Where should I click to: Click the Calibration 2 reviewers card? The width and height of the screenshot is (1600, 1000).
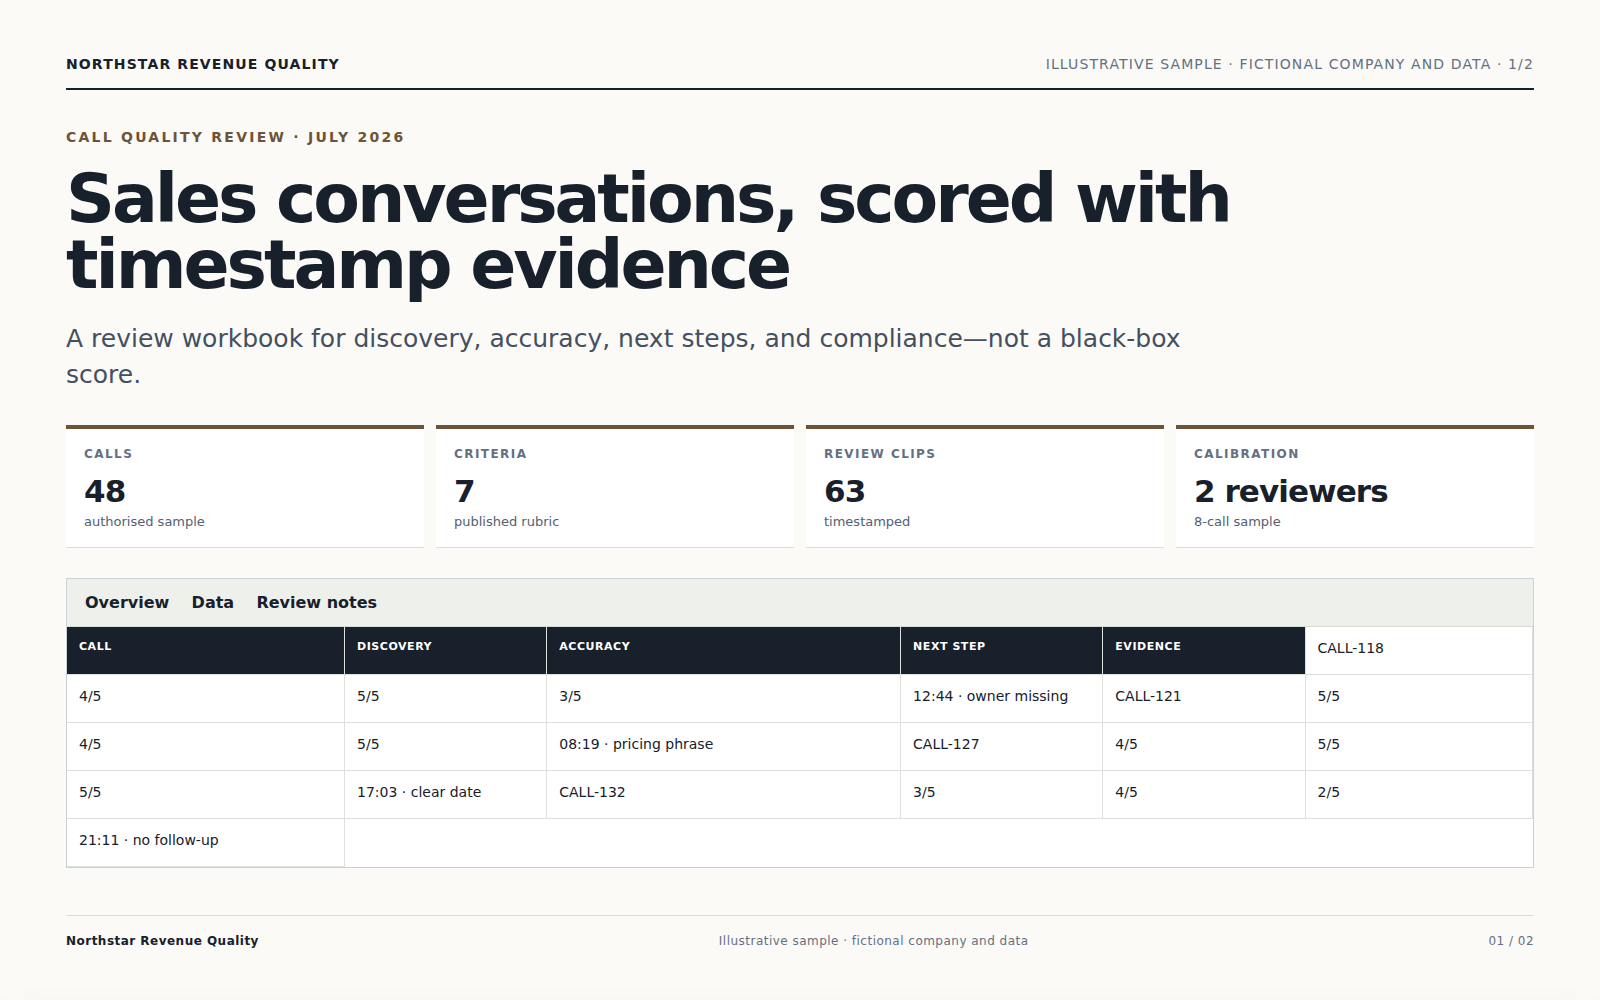click(1355, 487)
